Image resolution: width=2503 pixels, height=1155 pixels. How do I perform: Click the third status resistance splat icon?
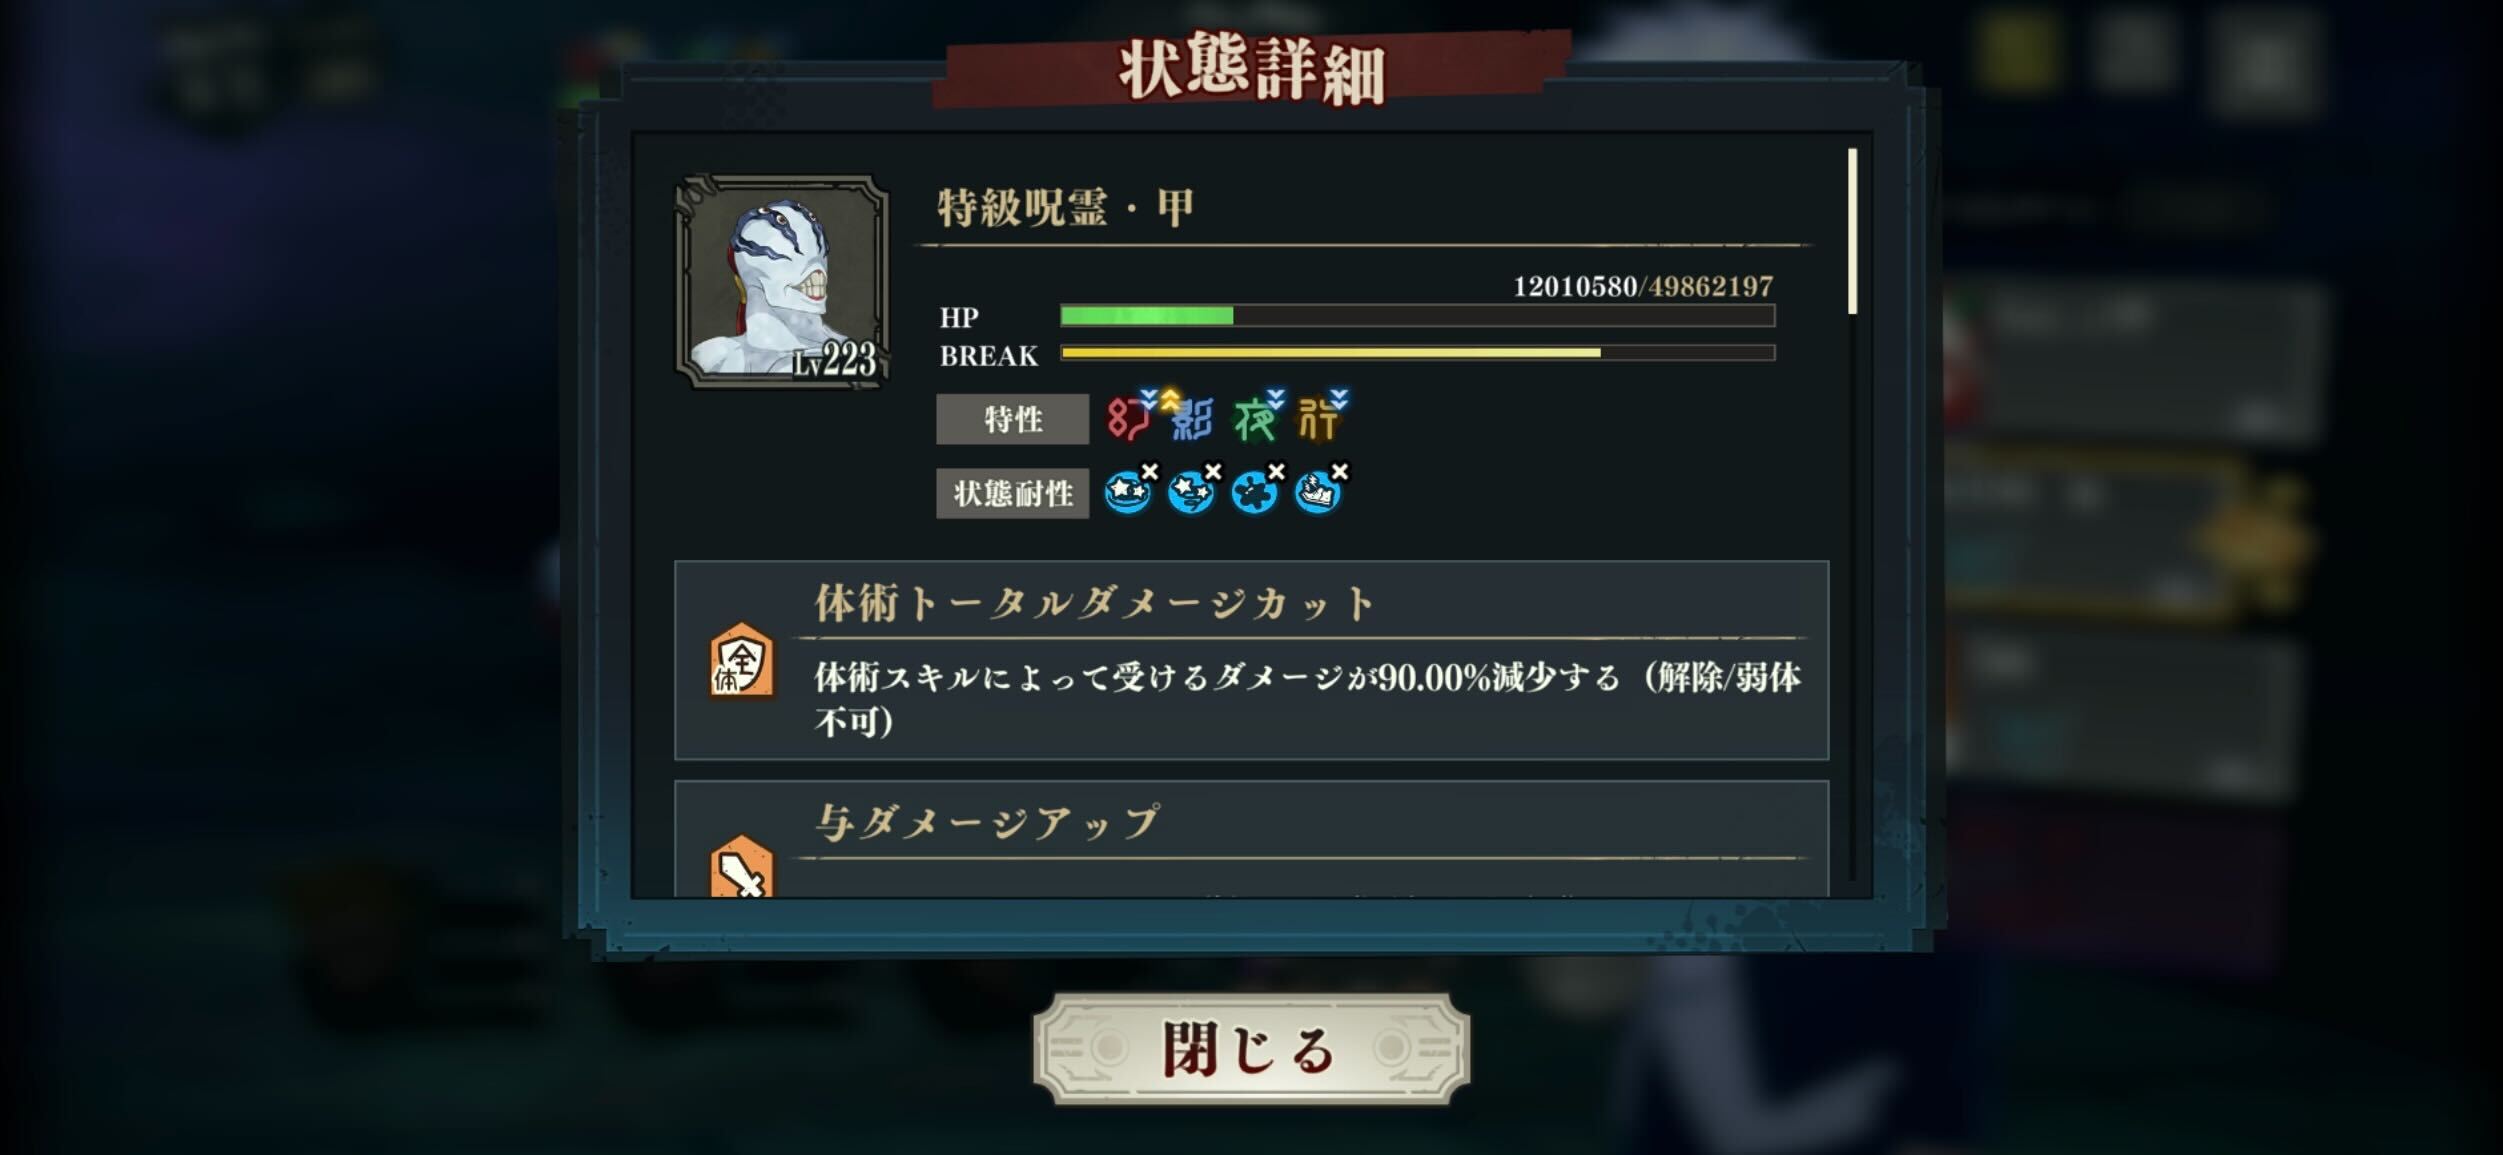tap(1257, 490)
